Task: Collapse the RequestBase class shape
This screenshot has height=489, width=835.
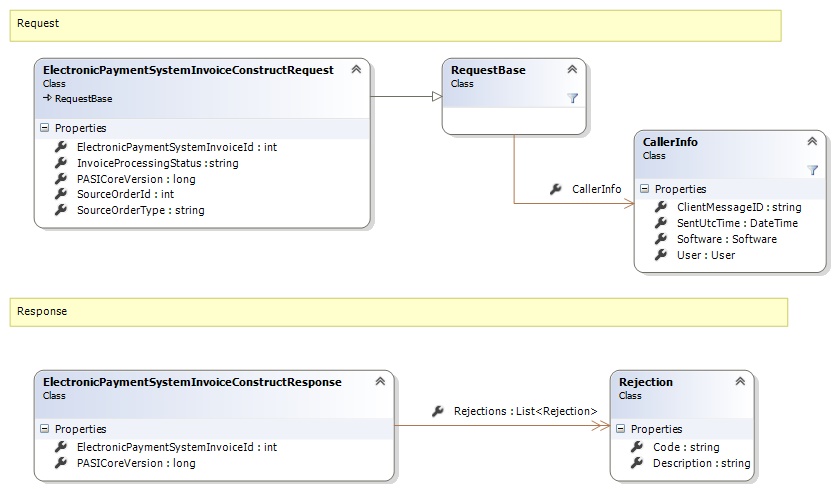Action: 572,70
